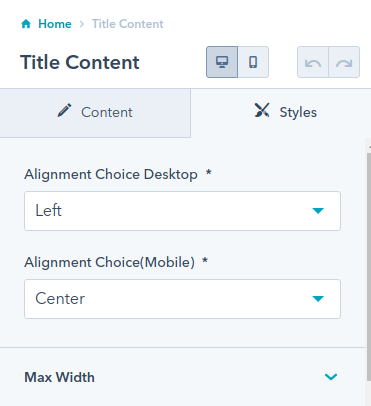Click the teal arrow beside Left

pos(318,211)
